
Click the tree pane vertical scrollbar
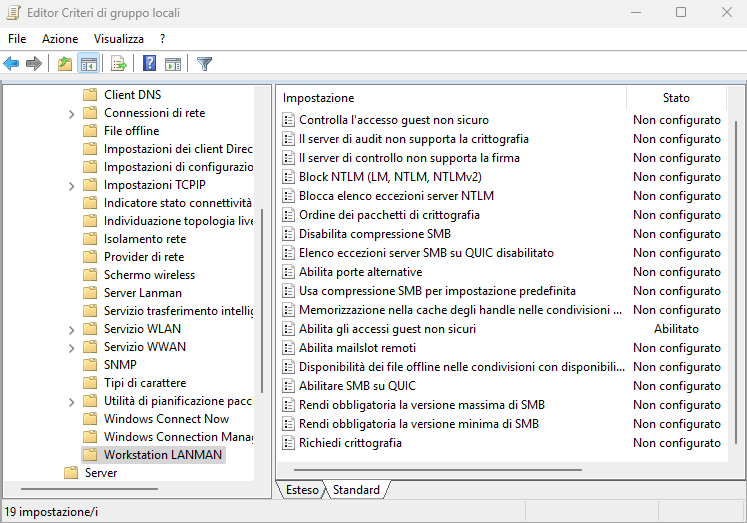[x=262, y=301]
